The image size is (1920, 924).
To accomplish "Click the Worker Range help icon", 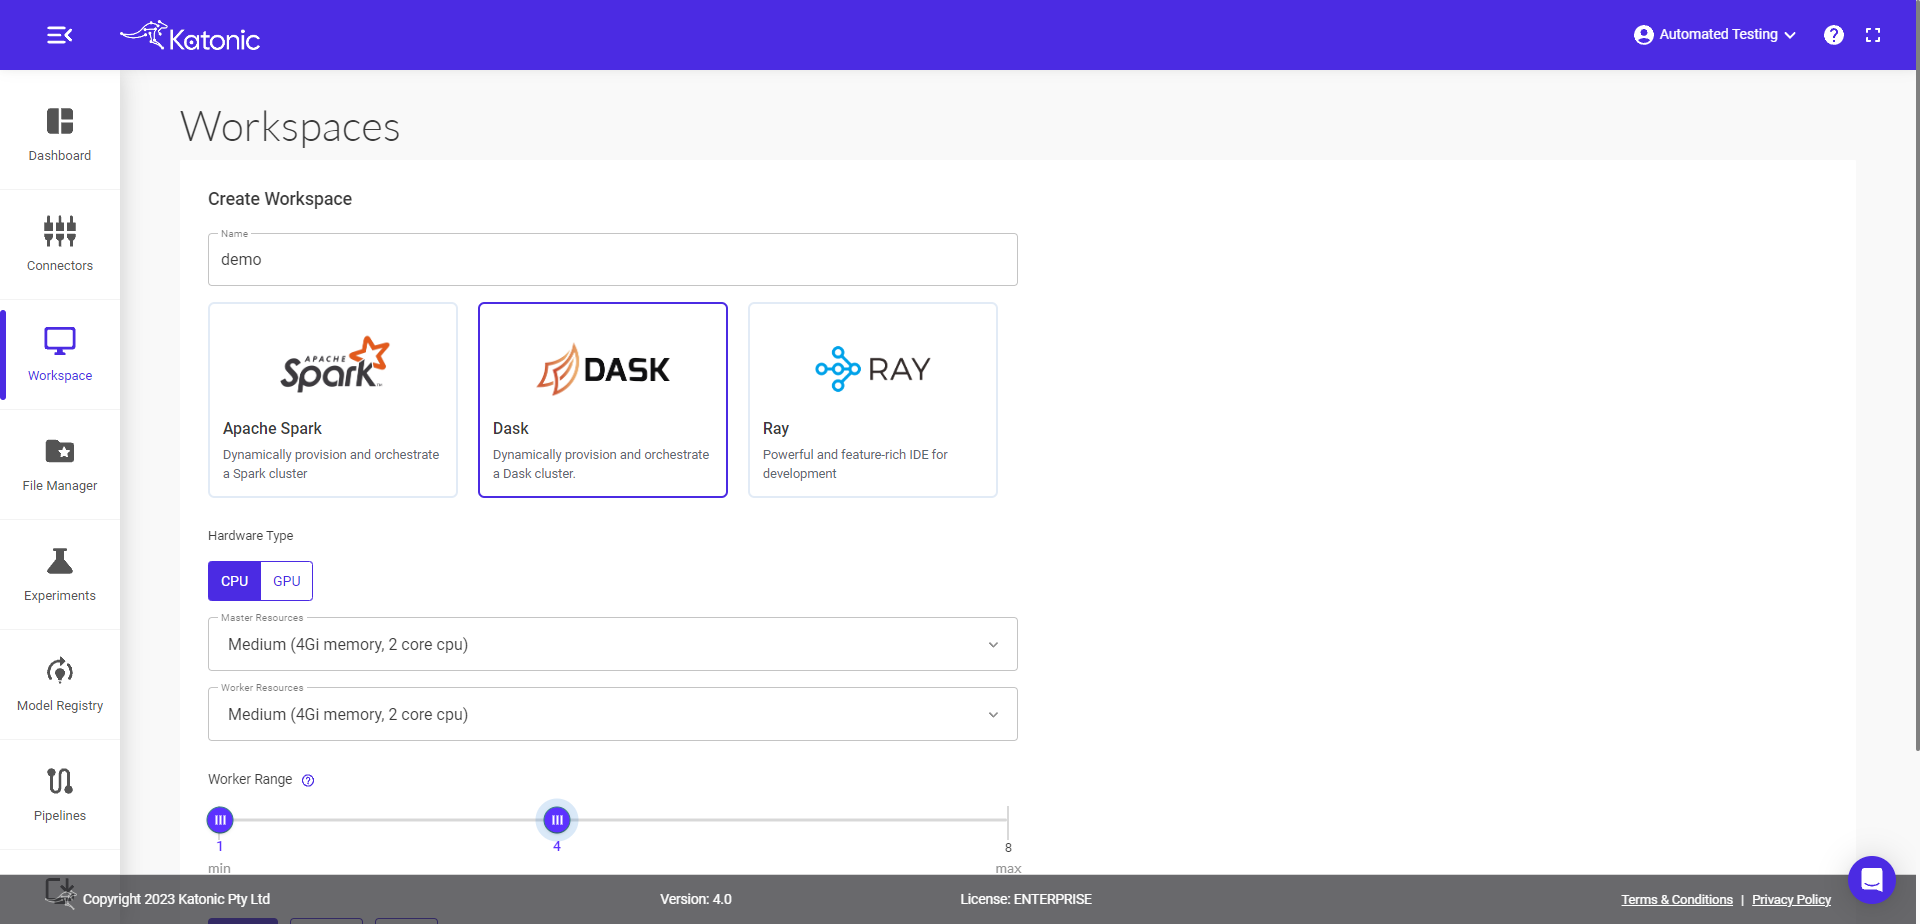I will pyautogui.click(x=308, y=781).
